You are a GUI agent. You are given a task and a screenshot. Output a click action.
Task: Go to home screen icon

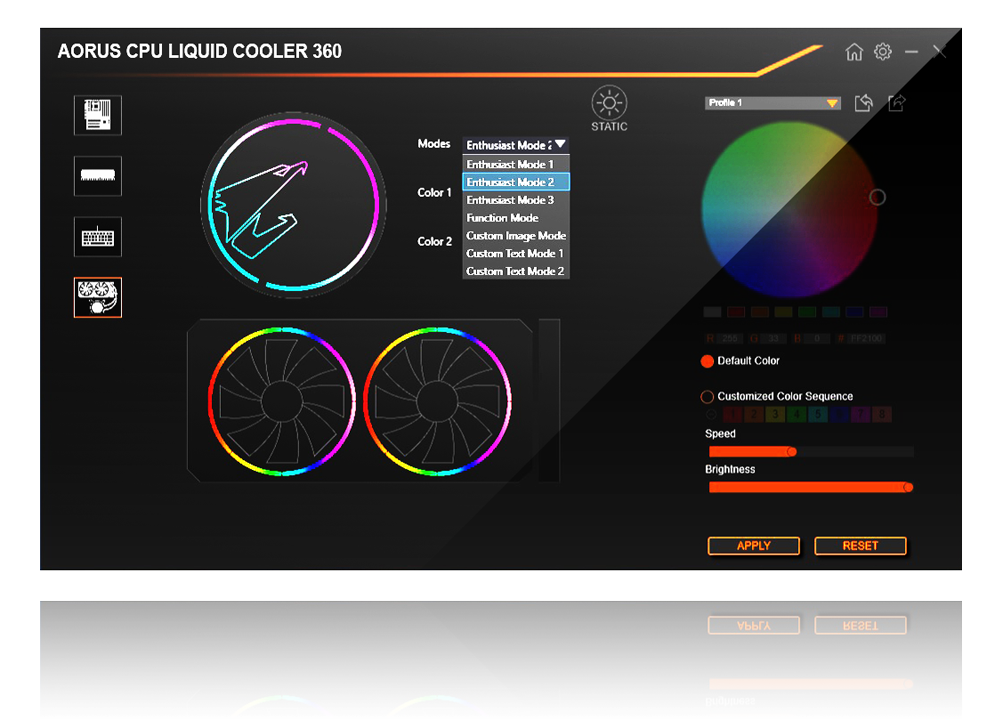click(853, 52)
